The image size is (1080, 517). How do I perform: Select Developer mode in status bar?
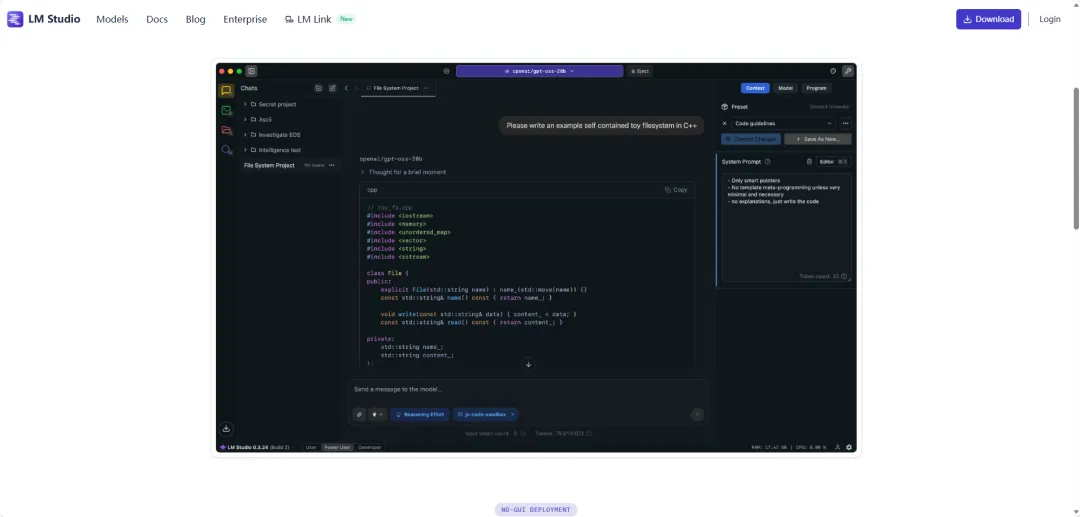tap(370, 447)
